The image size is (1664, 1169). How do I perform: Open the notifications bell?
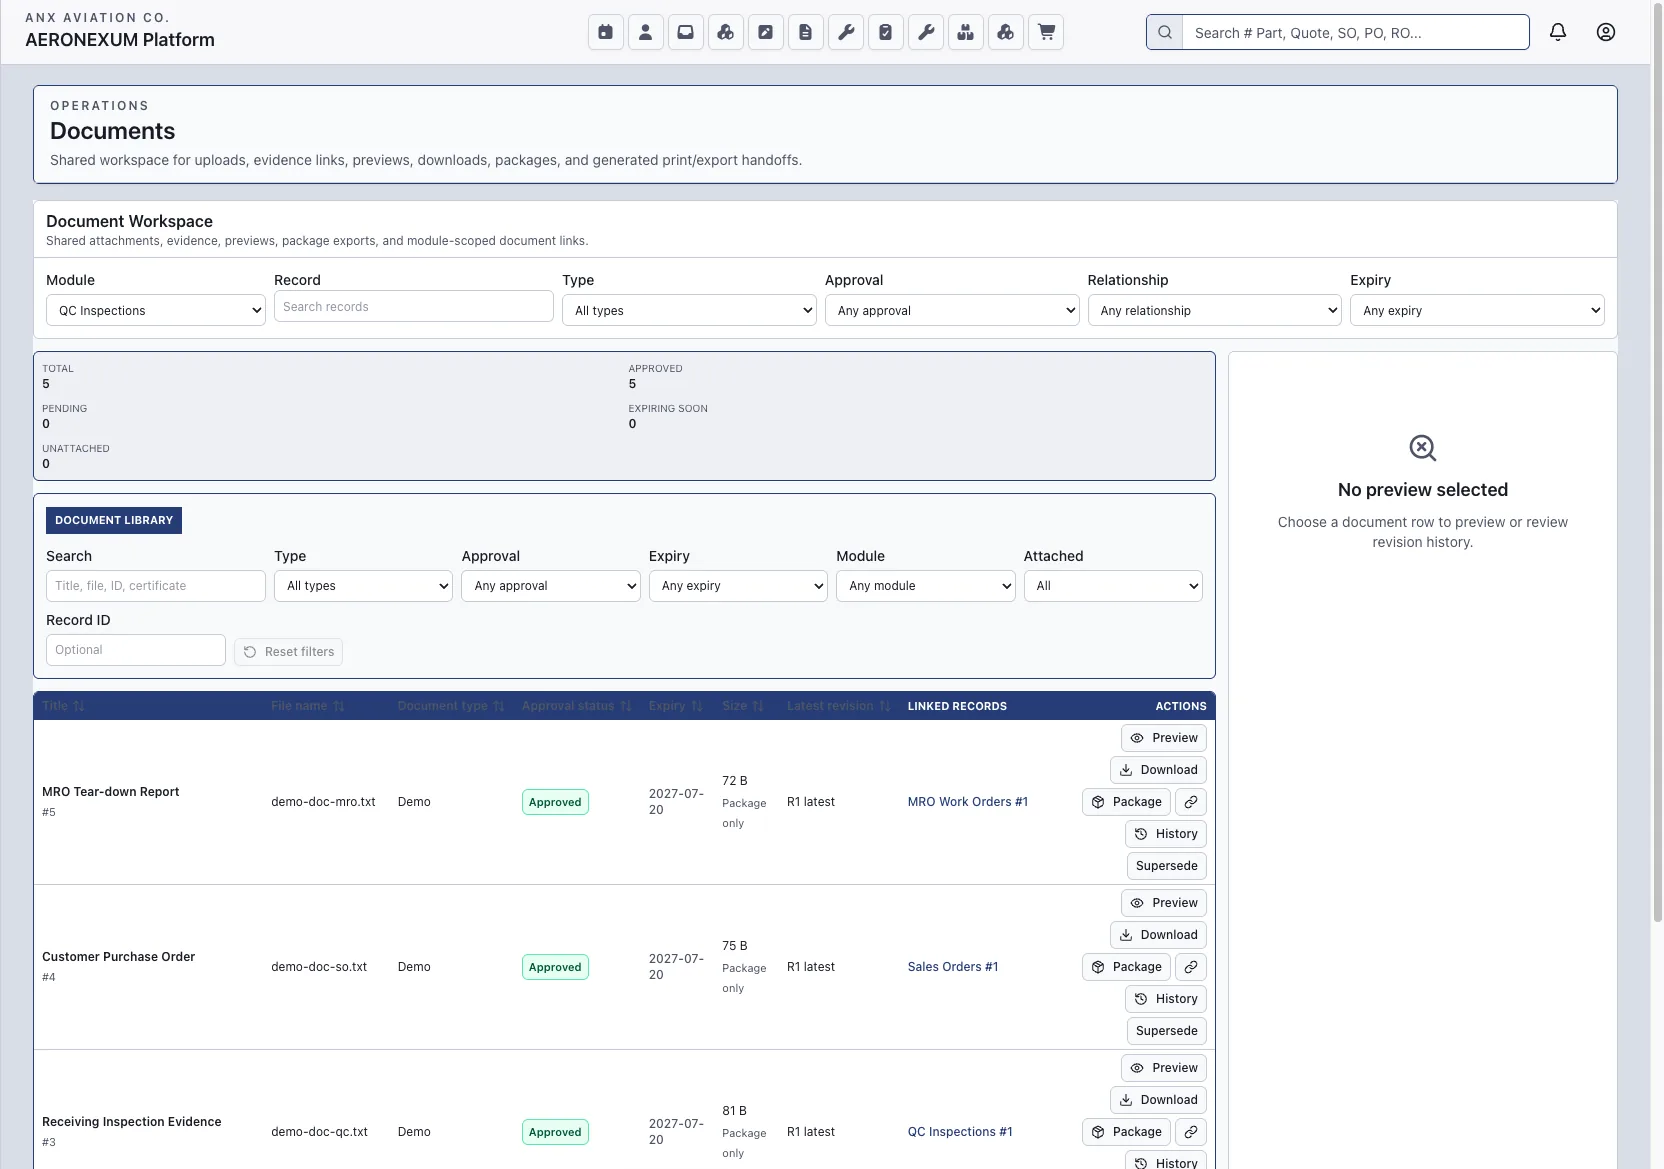(1558, 32)
